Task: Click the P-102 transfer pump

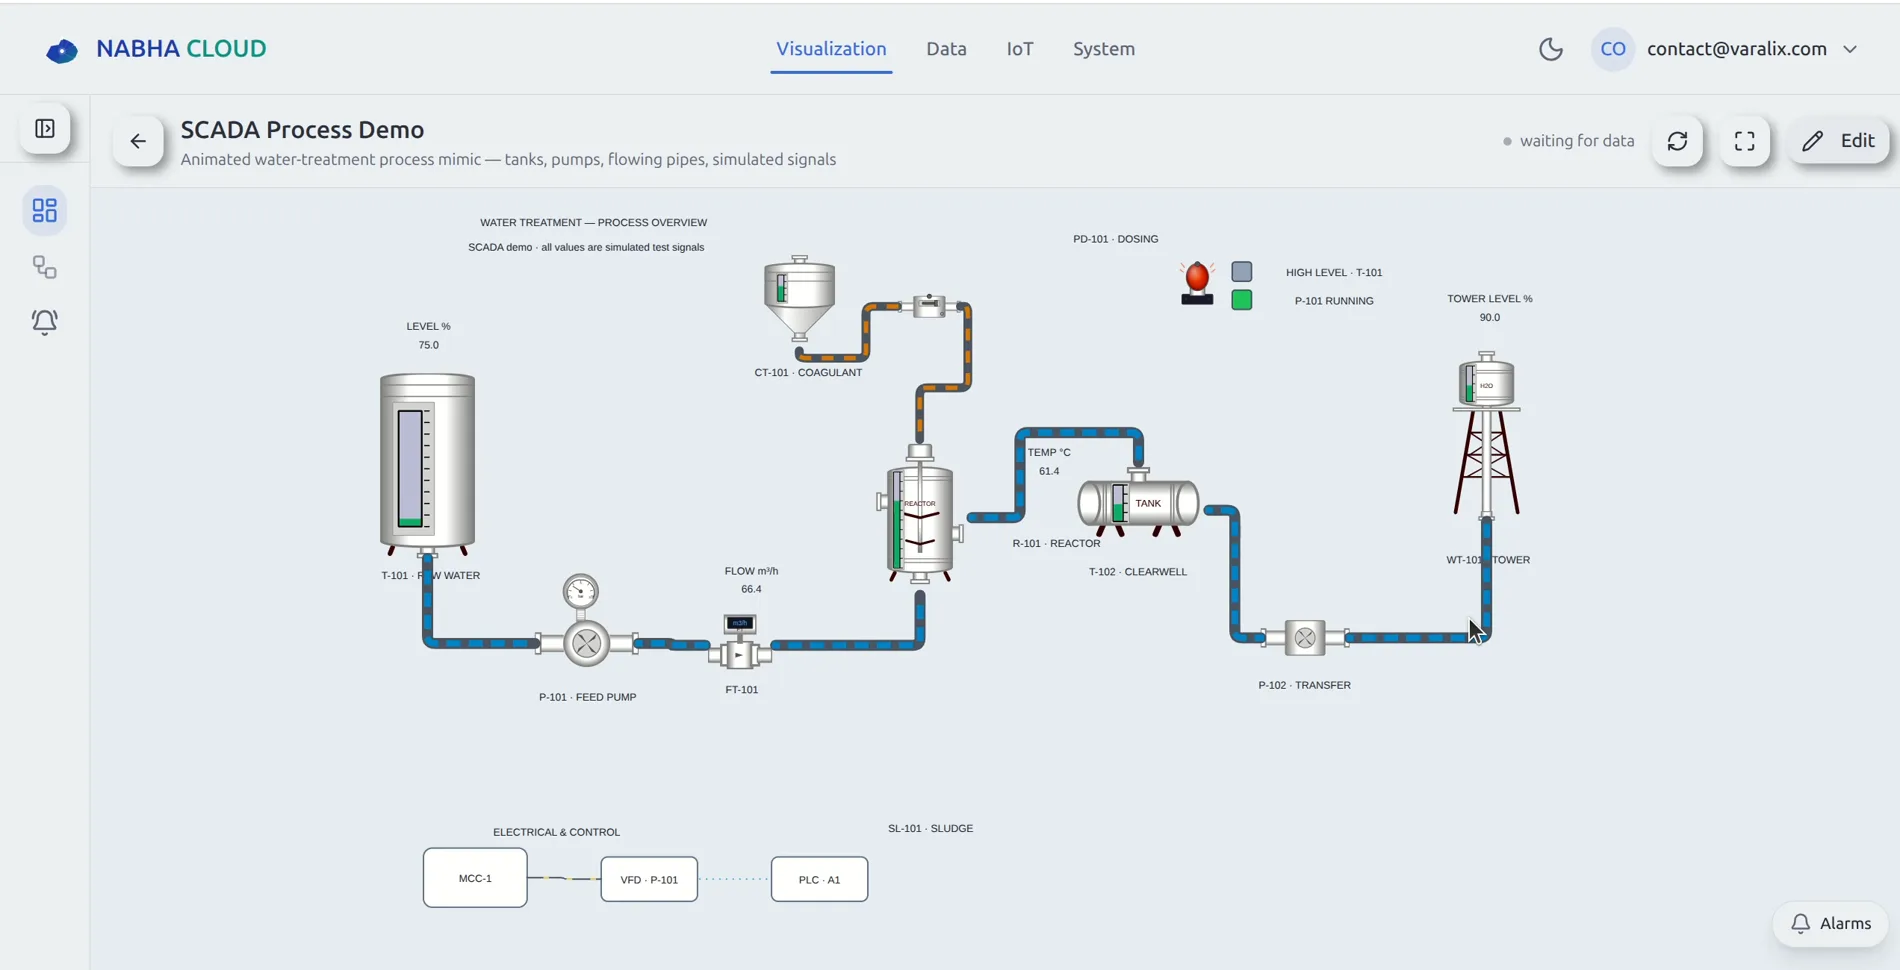Action: [x=1304, y=638]
